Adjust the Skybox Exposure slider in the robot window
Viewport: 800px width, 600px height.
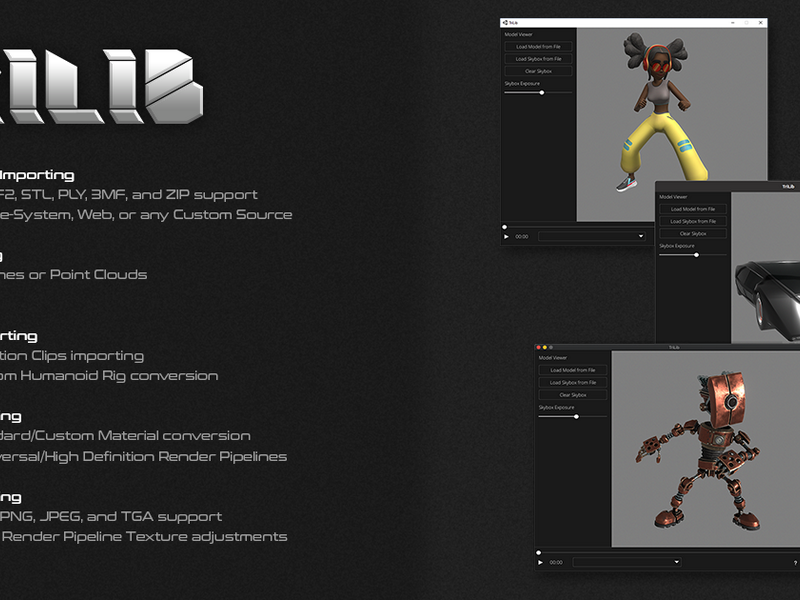pyautogui.click(x=577, y=417)
